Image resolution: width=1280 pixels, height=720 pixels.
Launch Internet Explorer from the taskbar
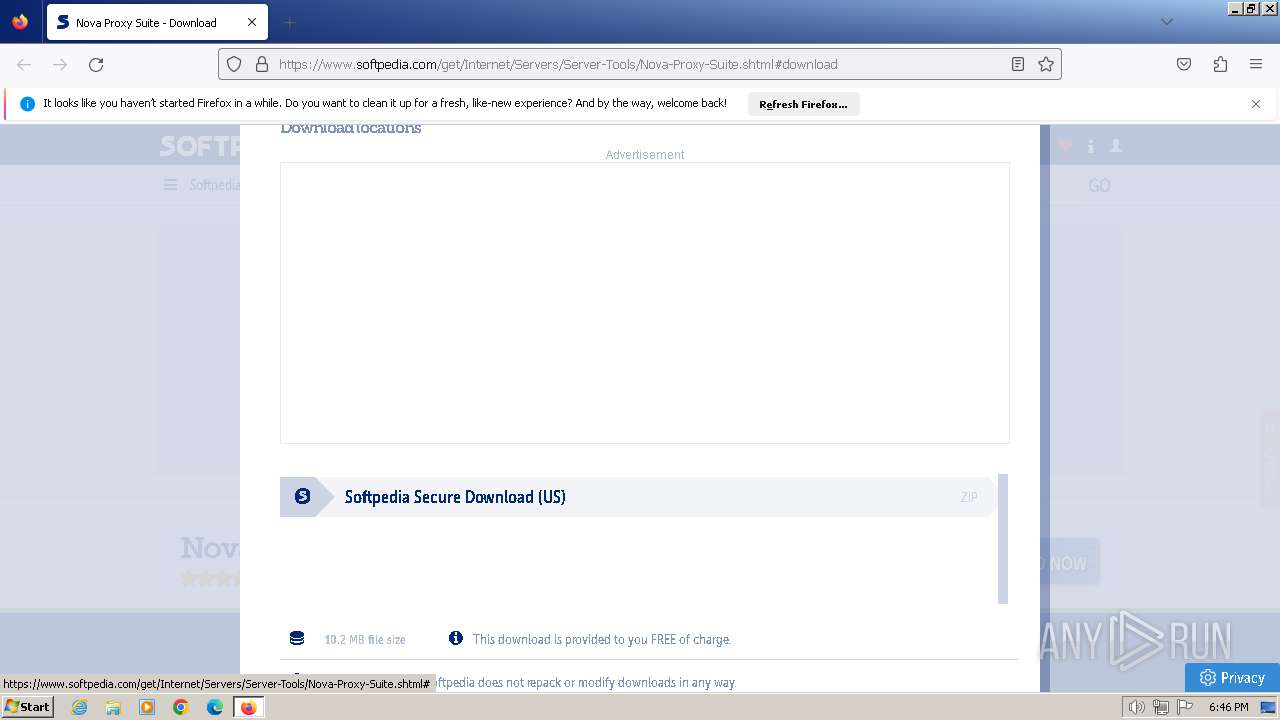click(79, 707)
